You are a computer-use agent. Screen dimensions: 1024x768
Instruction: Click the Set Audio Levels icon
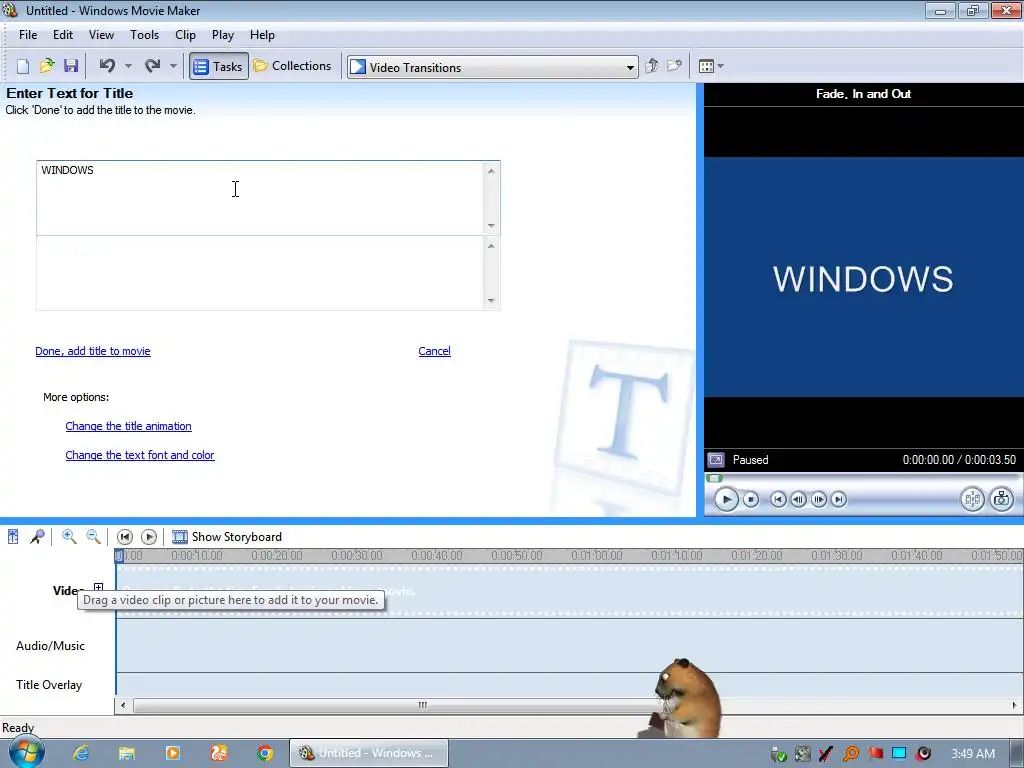click(x=13, y=537)
